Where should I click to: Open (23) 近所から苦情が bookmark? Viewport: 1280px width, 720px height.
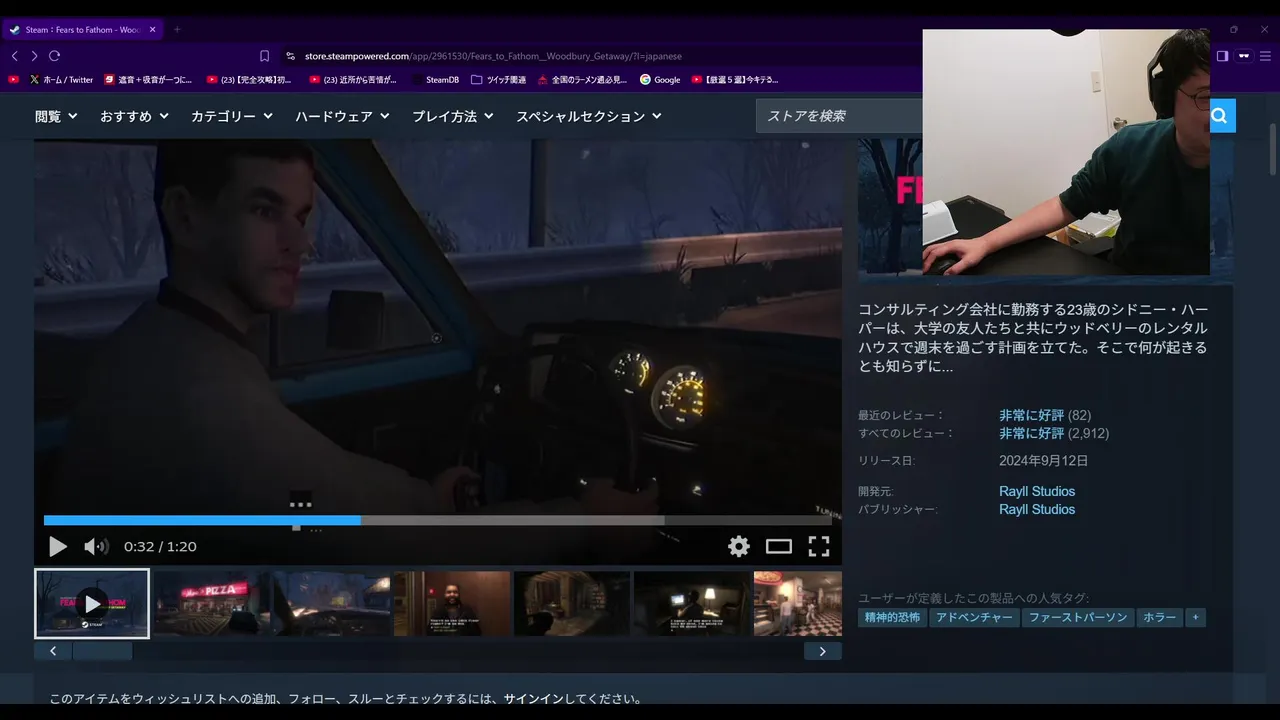(x=353, y=79)
